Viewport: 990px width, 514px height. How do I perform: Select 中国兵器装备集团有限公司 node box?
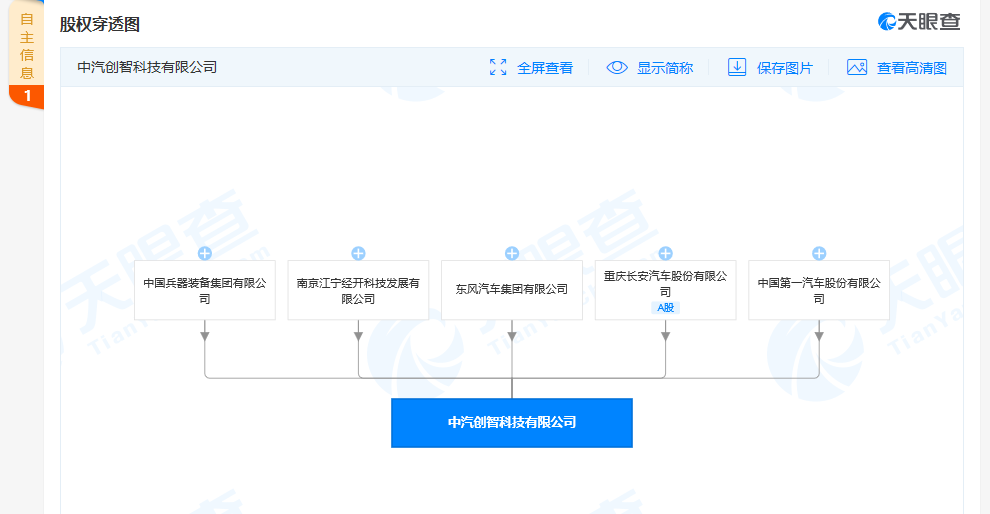pyautogui.click(x=205, y=290)
